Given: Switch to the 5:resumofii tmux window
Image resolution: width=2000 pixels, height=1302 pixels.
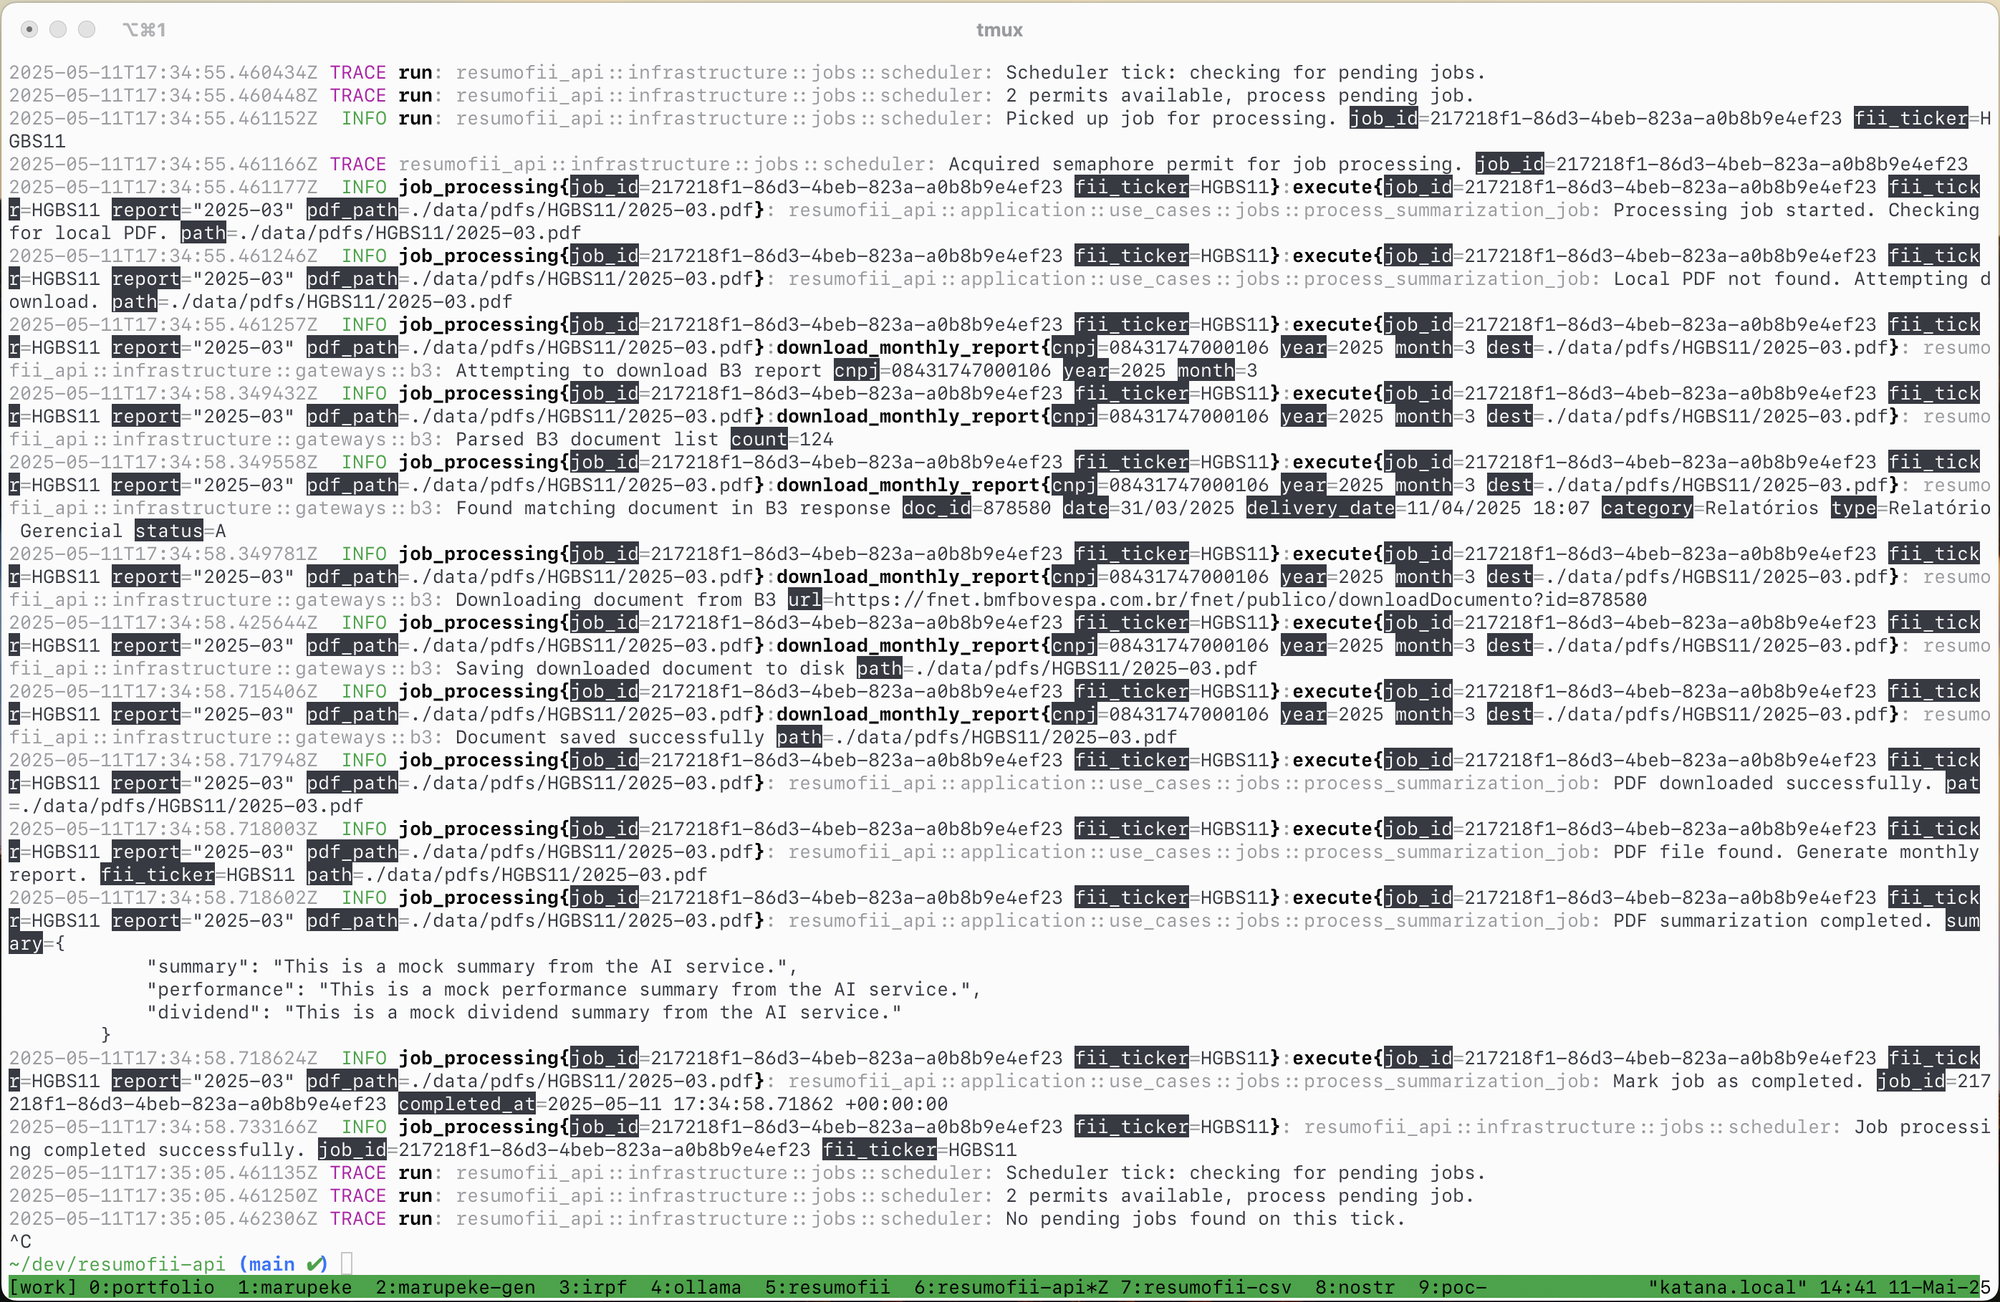Looking at the screenshot, I should point(827,1288).
